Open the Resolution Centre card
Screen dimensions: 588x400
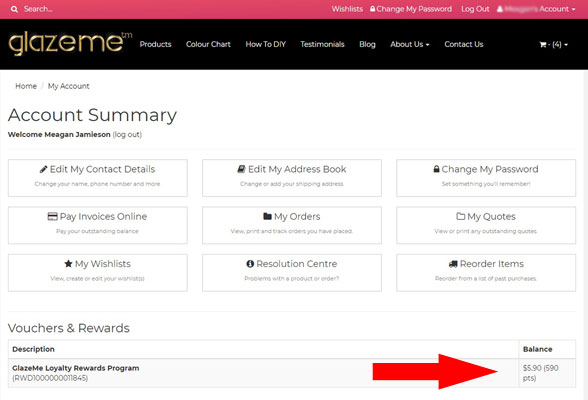292,273
